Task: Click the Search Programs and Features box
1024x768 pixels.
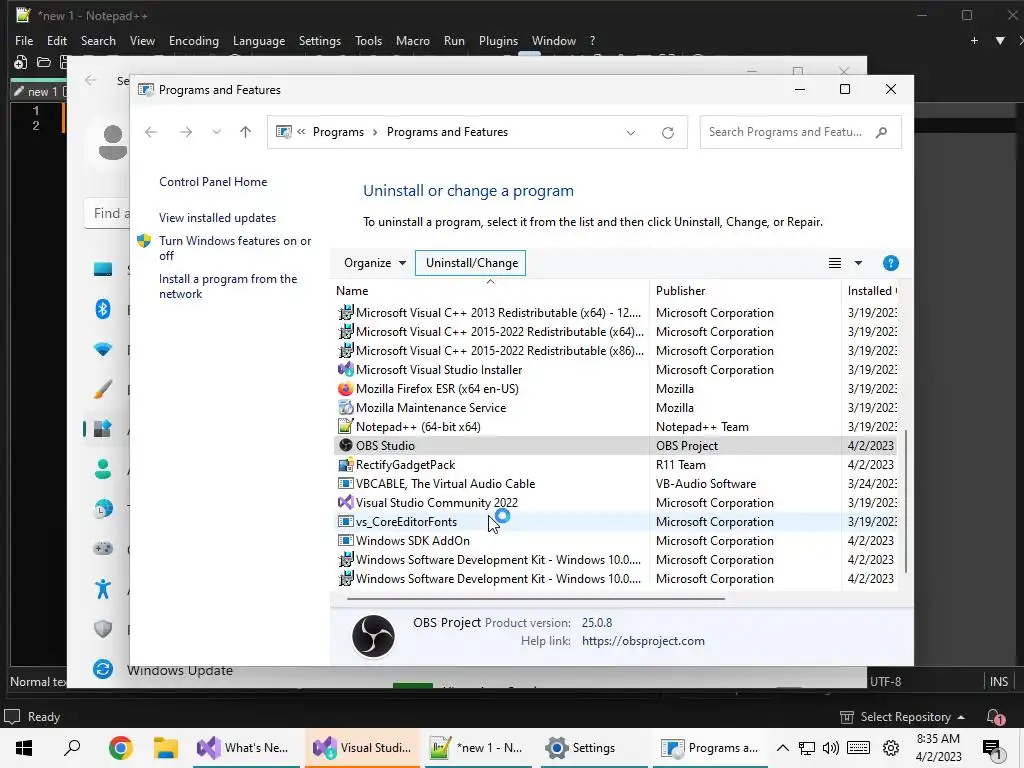Action: [x=800, y=132]
